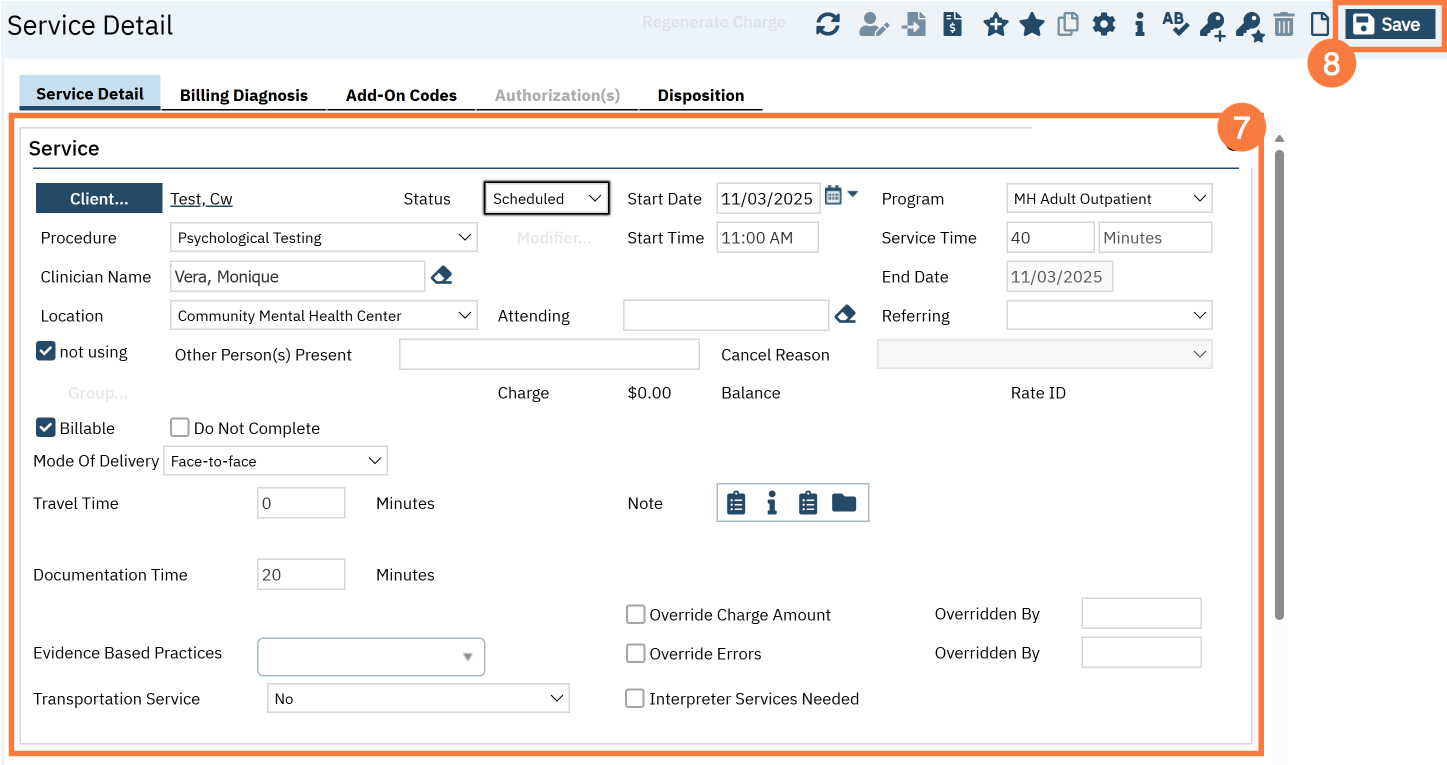This screenshot has width=1447, height=765.
Task: Open the Start Date calendar icon
Action: (833, 197)
